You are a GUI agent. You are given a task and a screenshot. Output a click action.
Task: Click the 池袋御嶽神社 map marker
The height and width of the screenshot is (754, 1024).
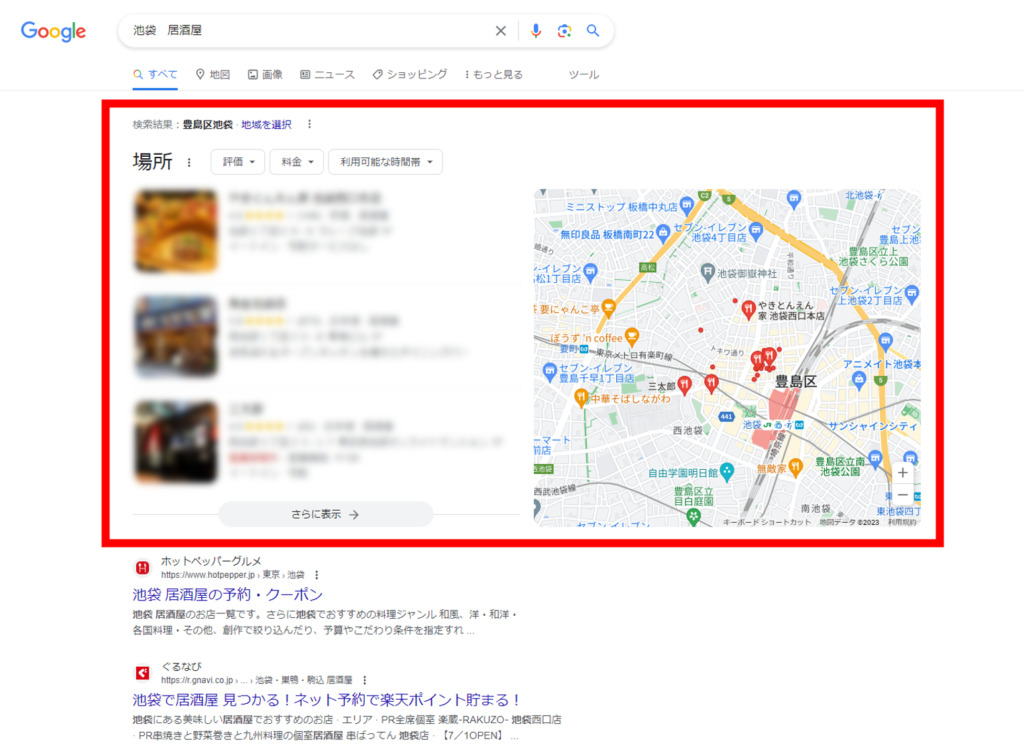pos(707,272)
